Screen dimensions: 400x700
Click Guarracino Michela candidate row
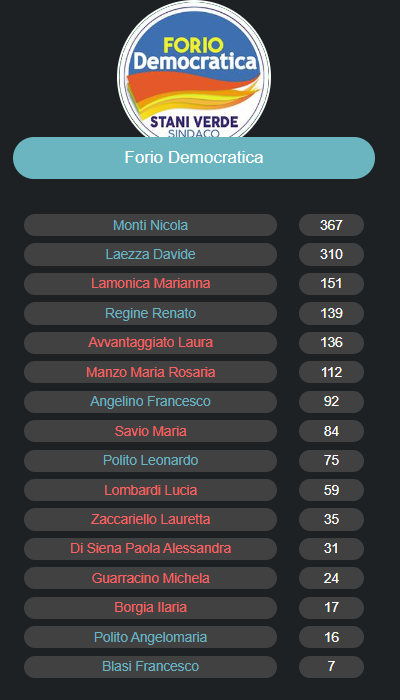coord(150,579)
